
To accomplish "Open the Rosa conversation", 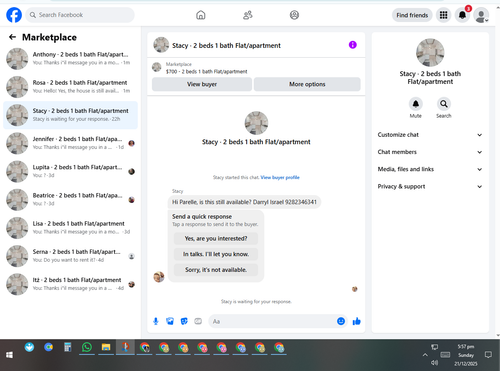I will (70, 87).
